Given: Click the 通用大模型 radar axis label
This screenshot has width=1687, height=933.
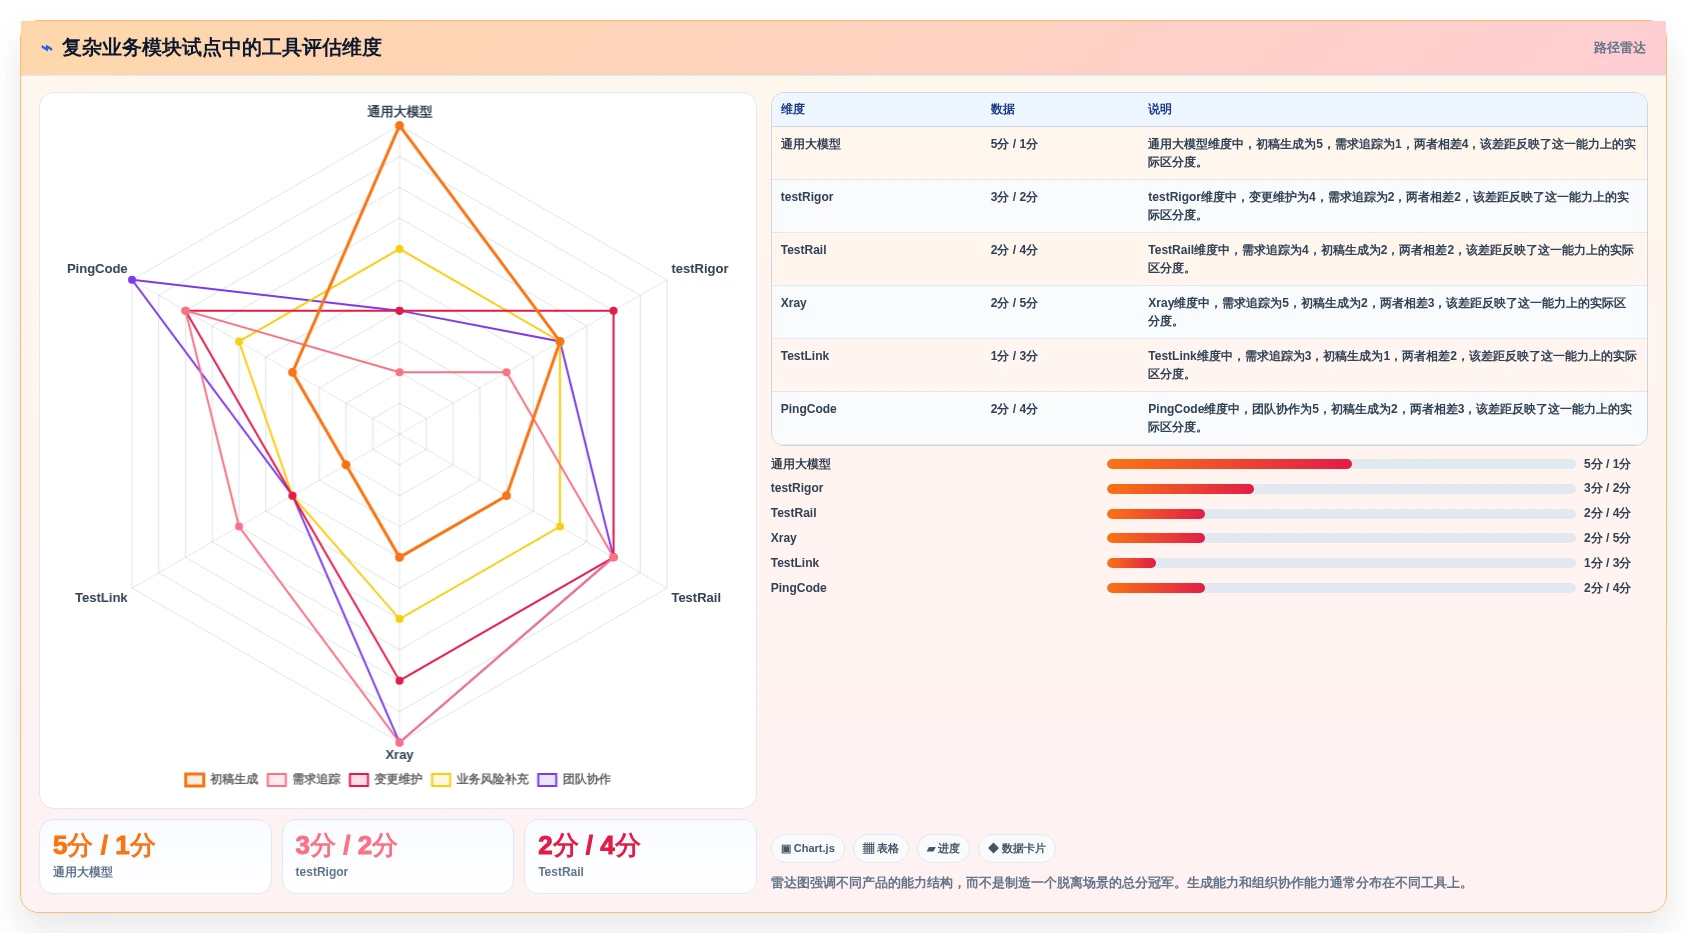Looking at the screenshot, I should tap(399, 112).
